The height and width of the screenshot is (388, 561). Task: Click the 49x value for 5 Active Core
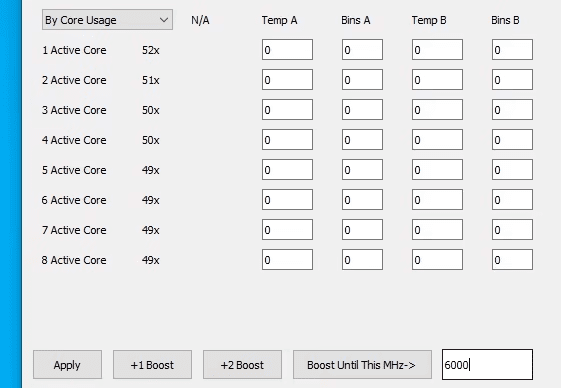point(151,170)
